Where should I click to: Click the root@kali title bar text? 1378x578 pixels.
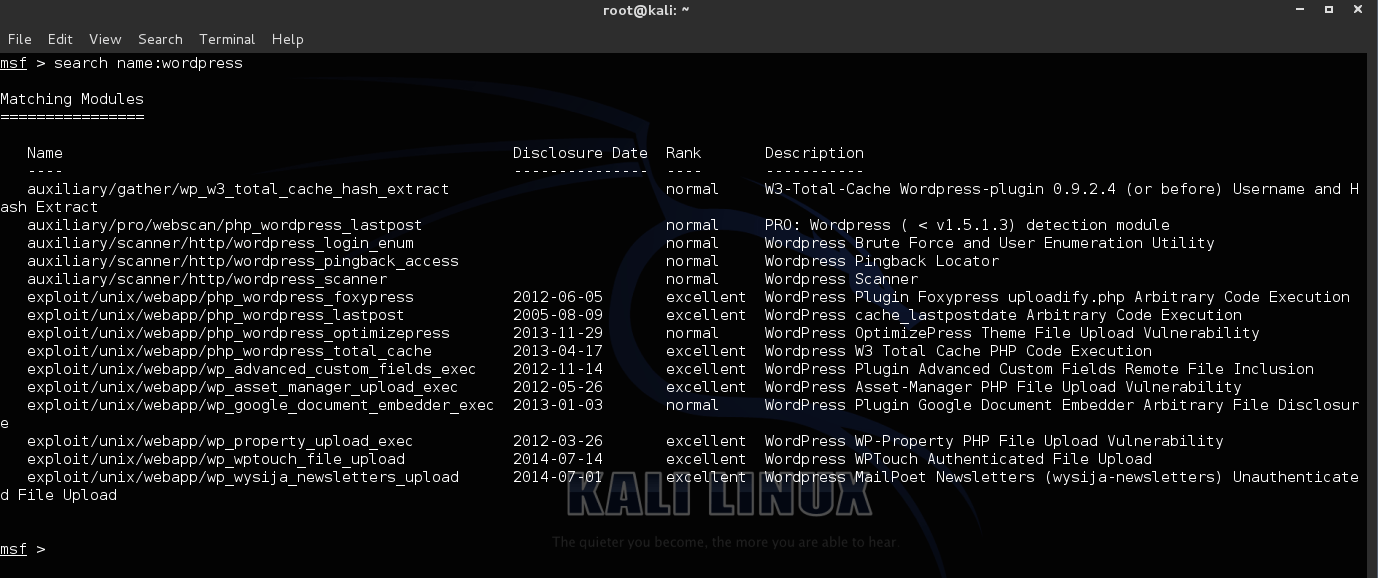click(646, 10)
